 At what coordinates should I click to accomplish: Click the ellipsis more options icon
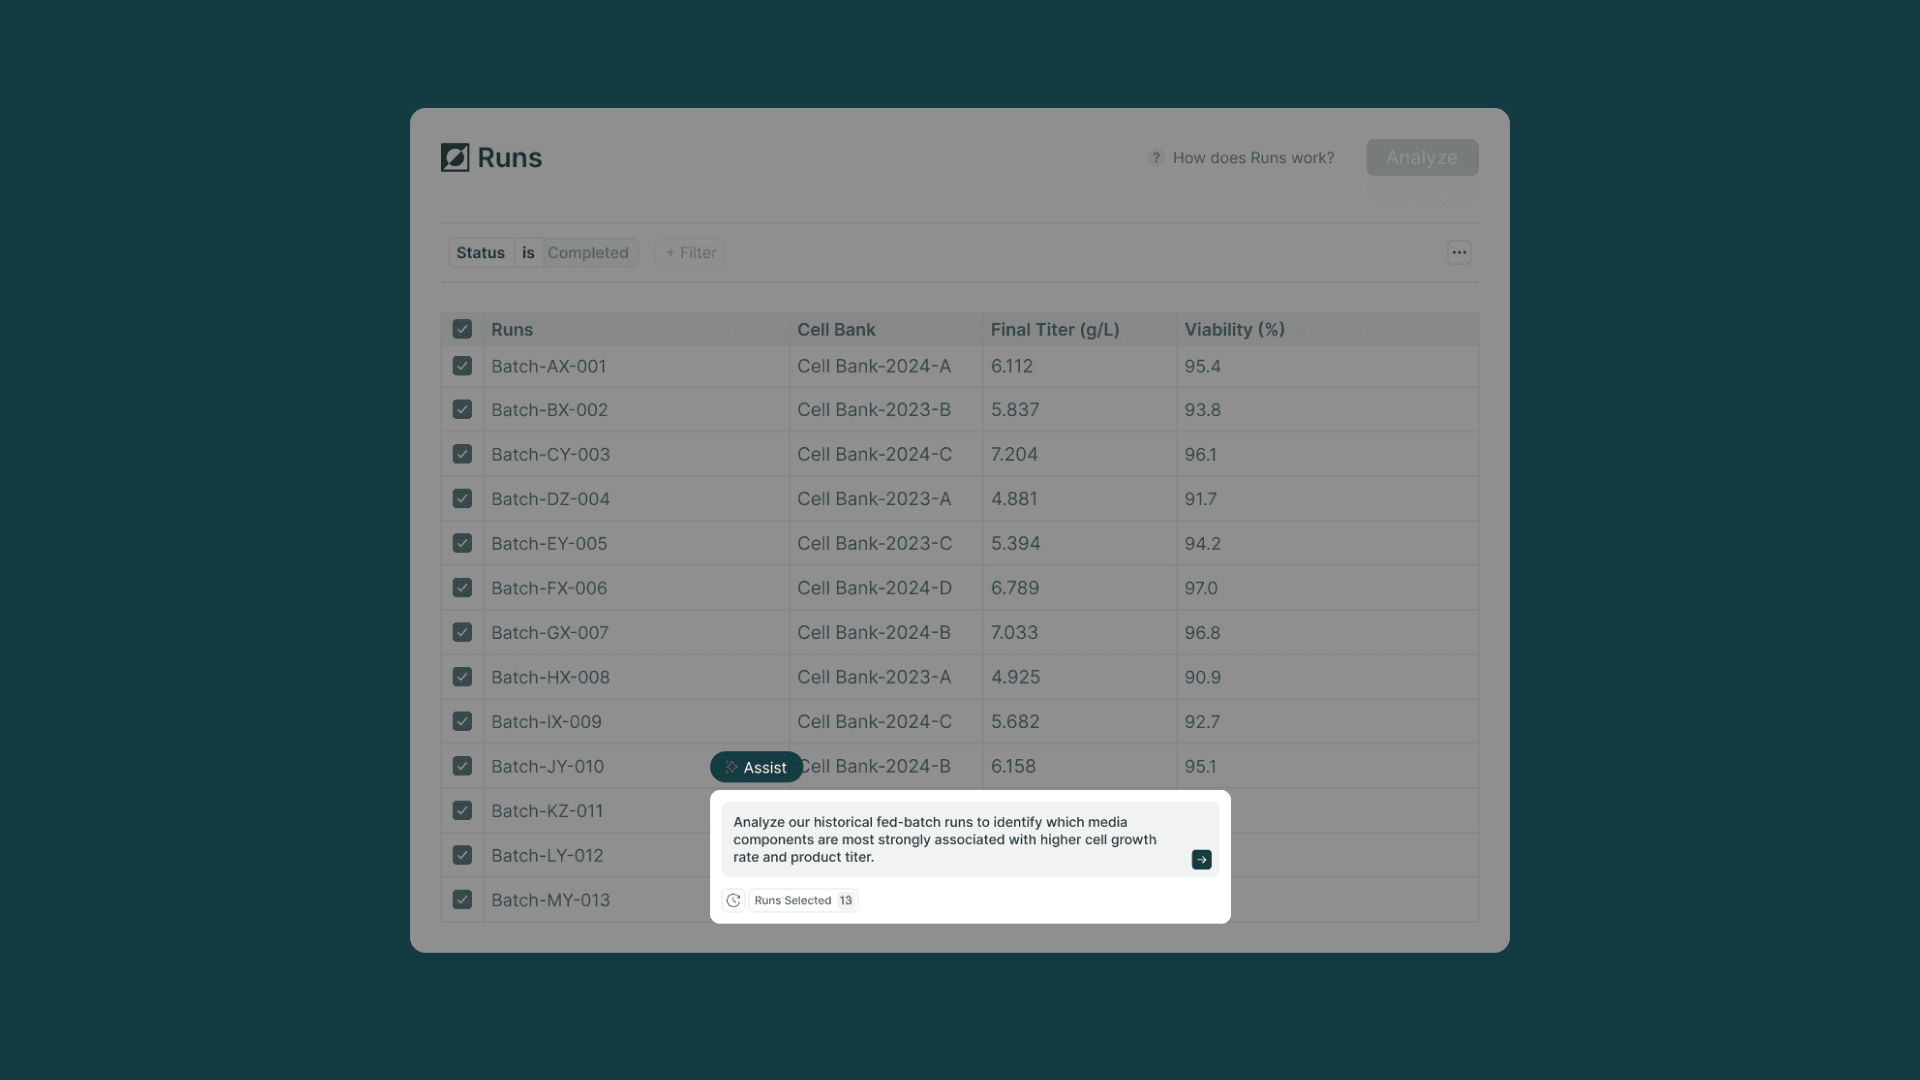1459,252
